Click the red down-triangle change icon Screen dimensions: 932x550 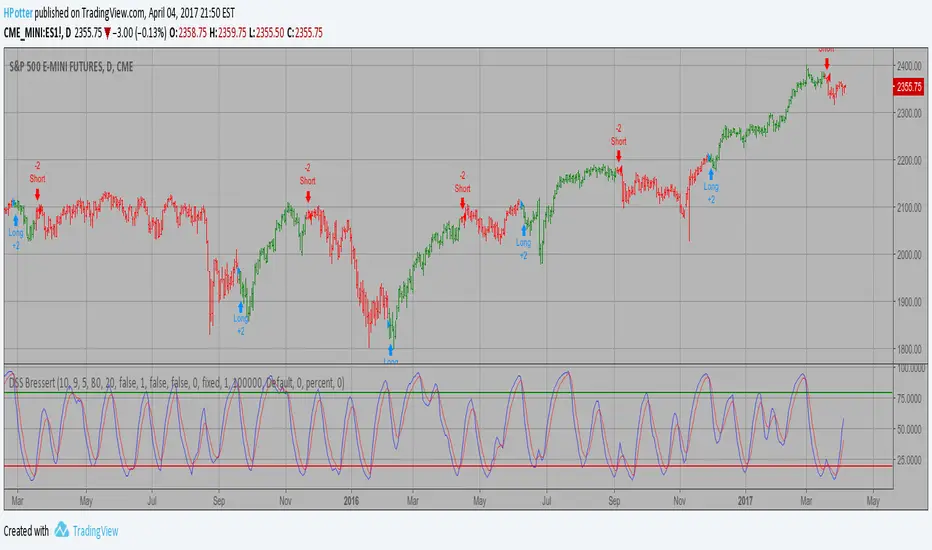click(x=107, y=33)
